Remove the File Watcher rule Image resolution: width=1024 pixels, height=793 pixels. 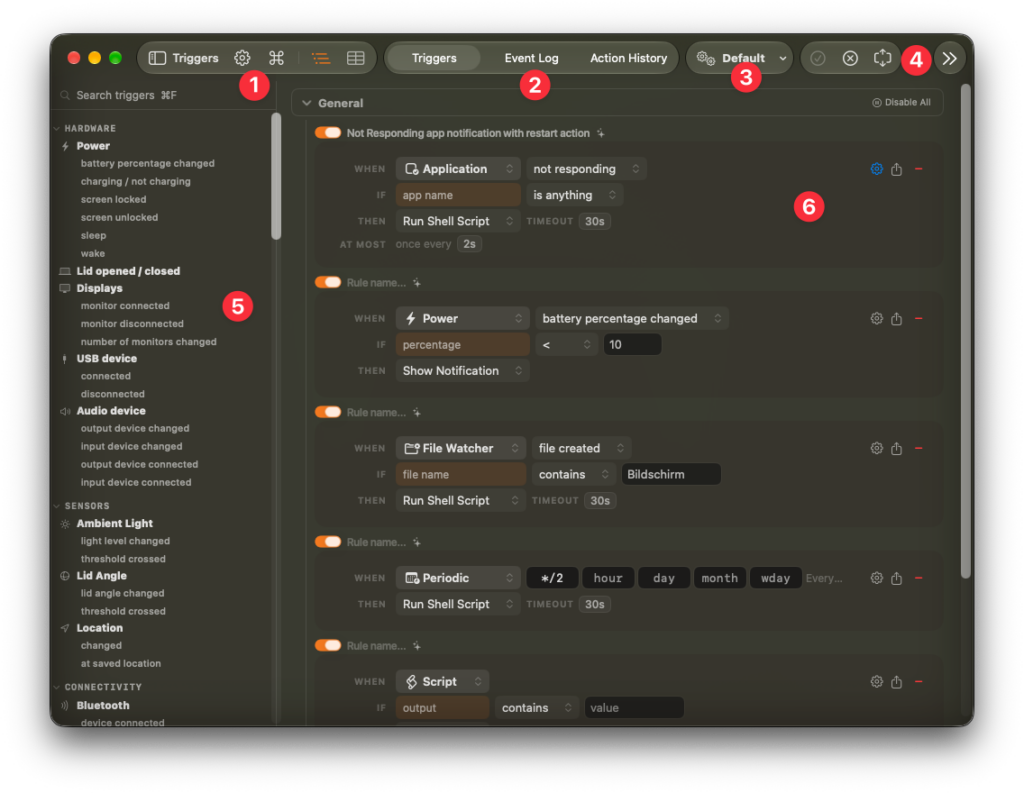[918, 449]
